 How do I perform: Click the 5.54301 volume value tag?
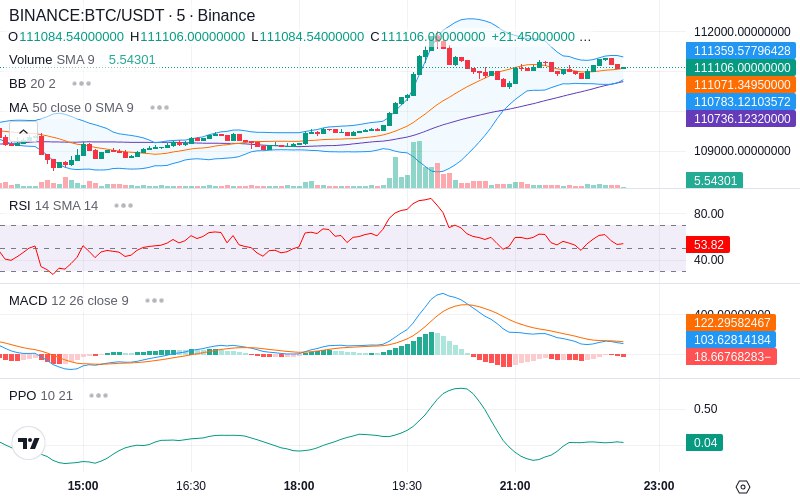[714, 180]
